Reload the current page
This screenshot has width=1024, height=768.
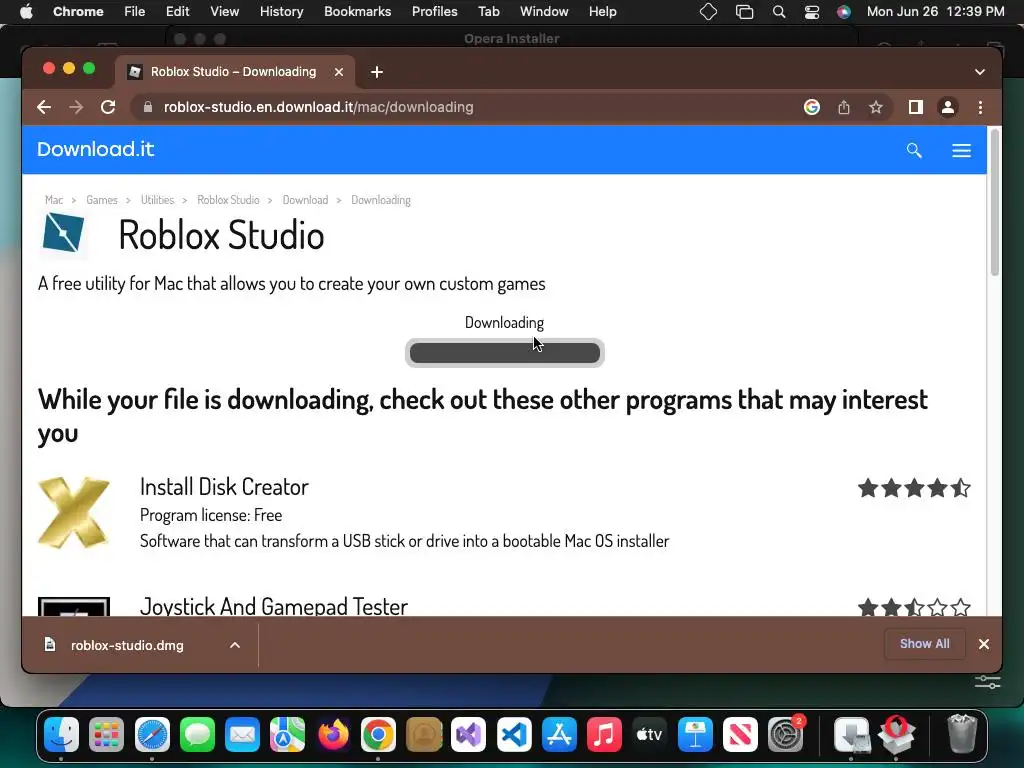108,107
